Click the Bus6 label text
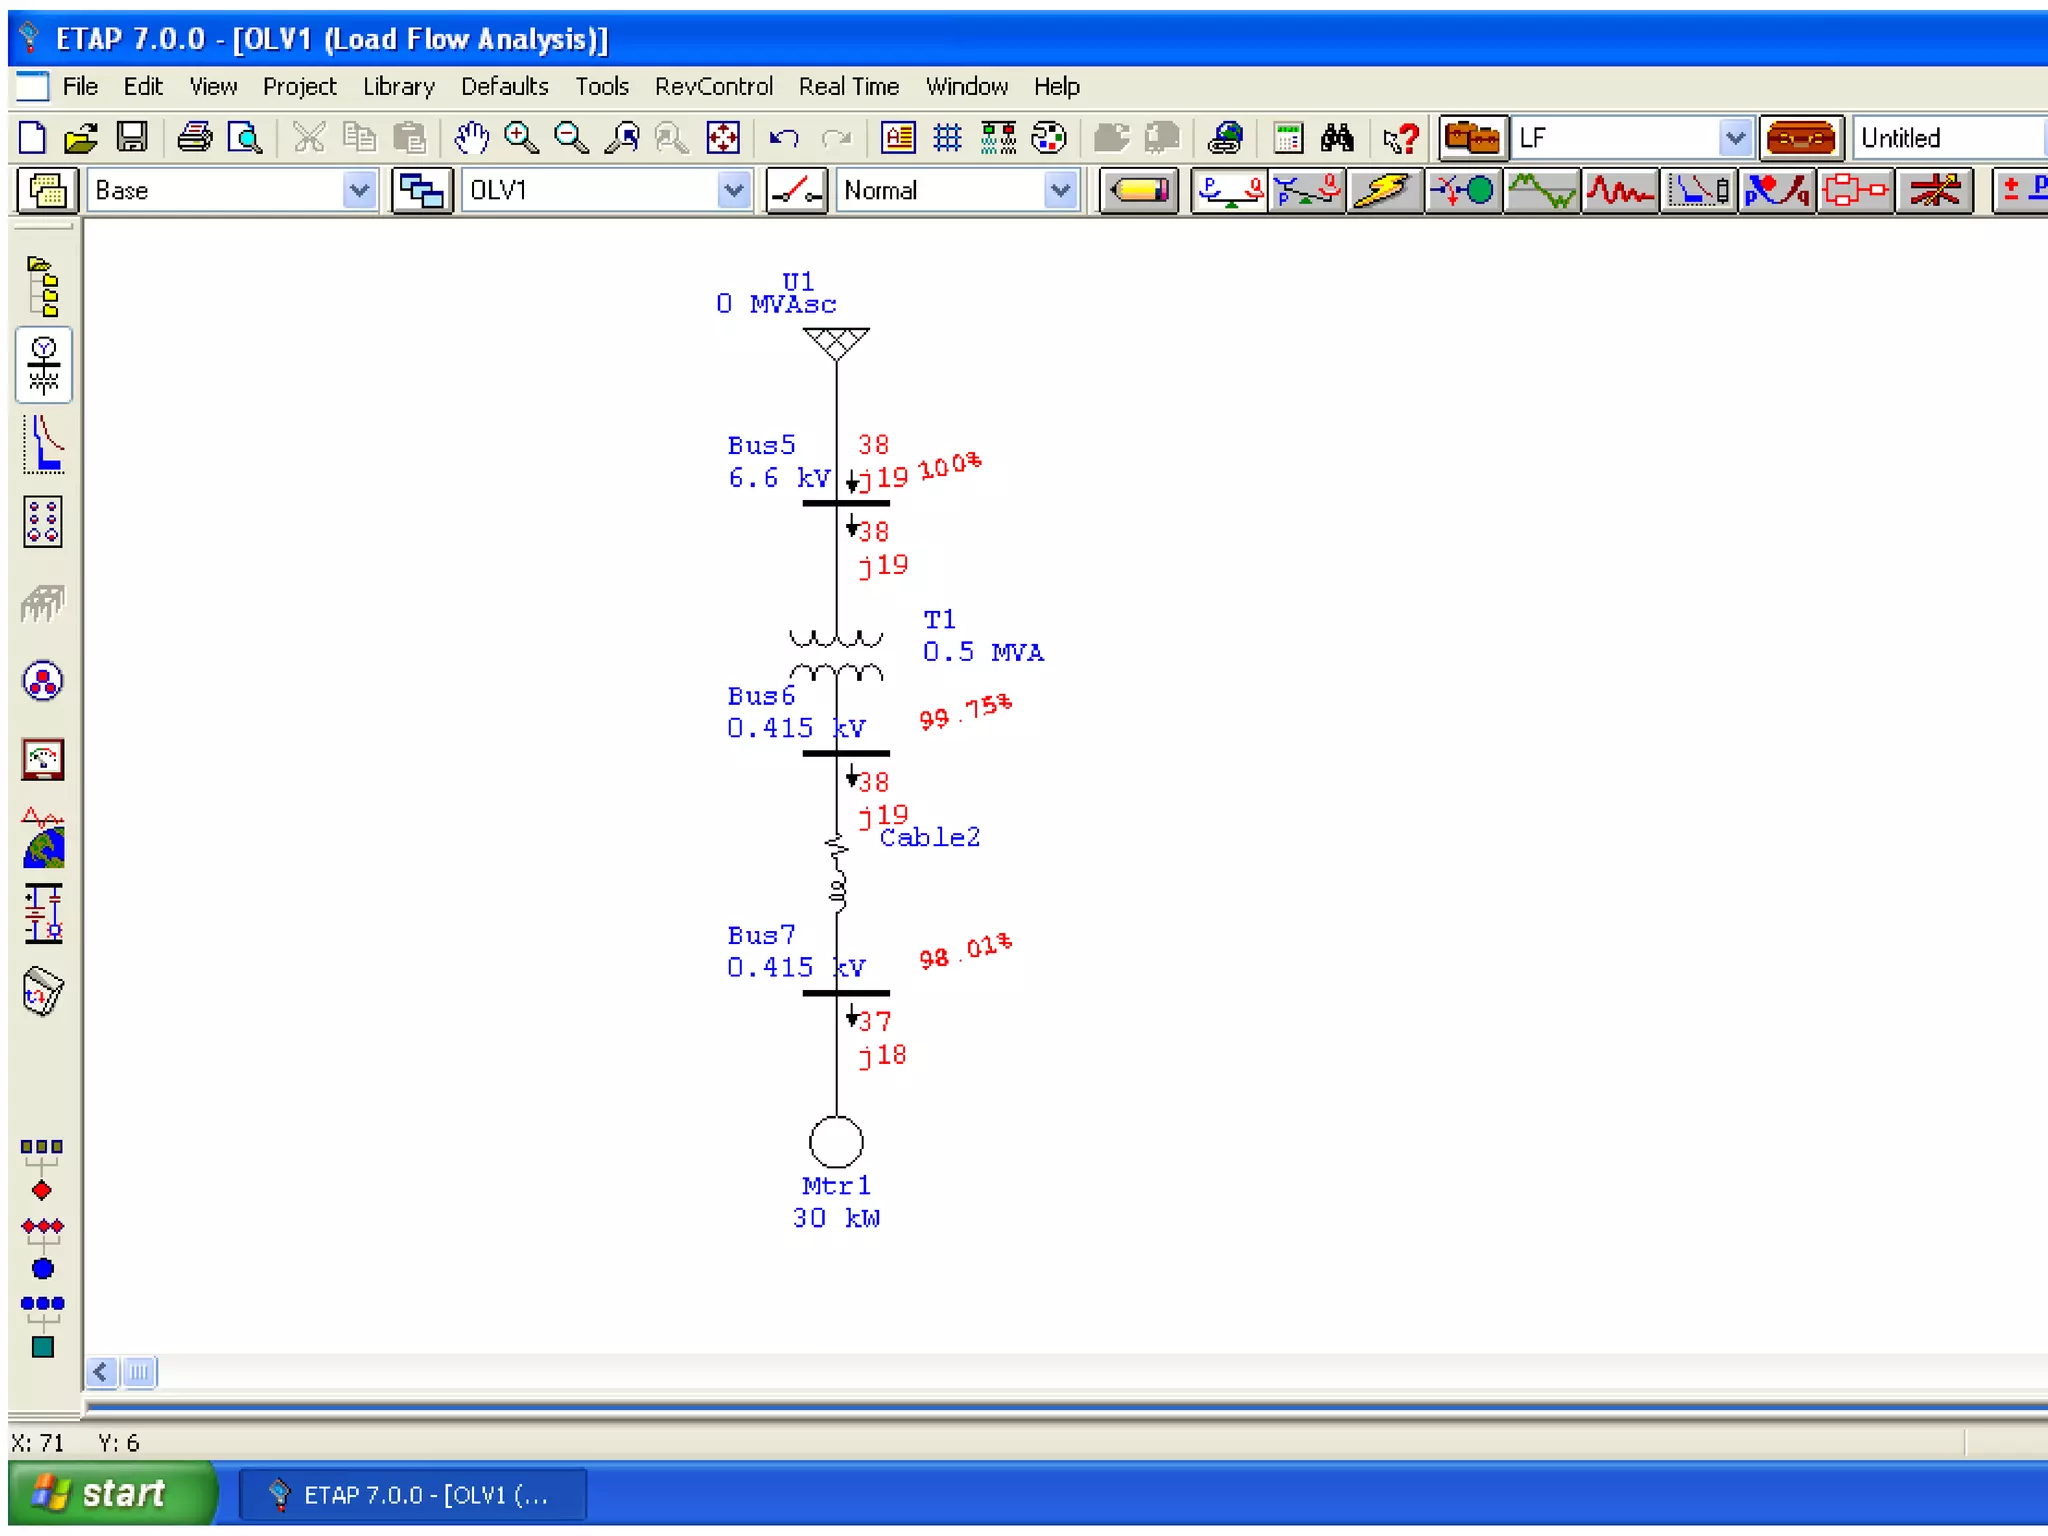 761,695
